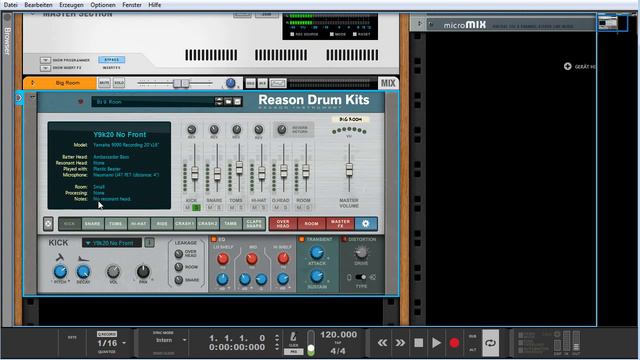The image size is (640, 360).
Task: Click the save patch disk icon
Action: point(238,102)
